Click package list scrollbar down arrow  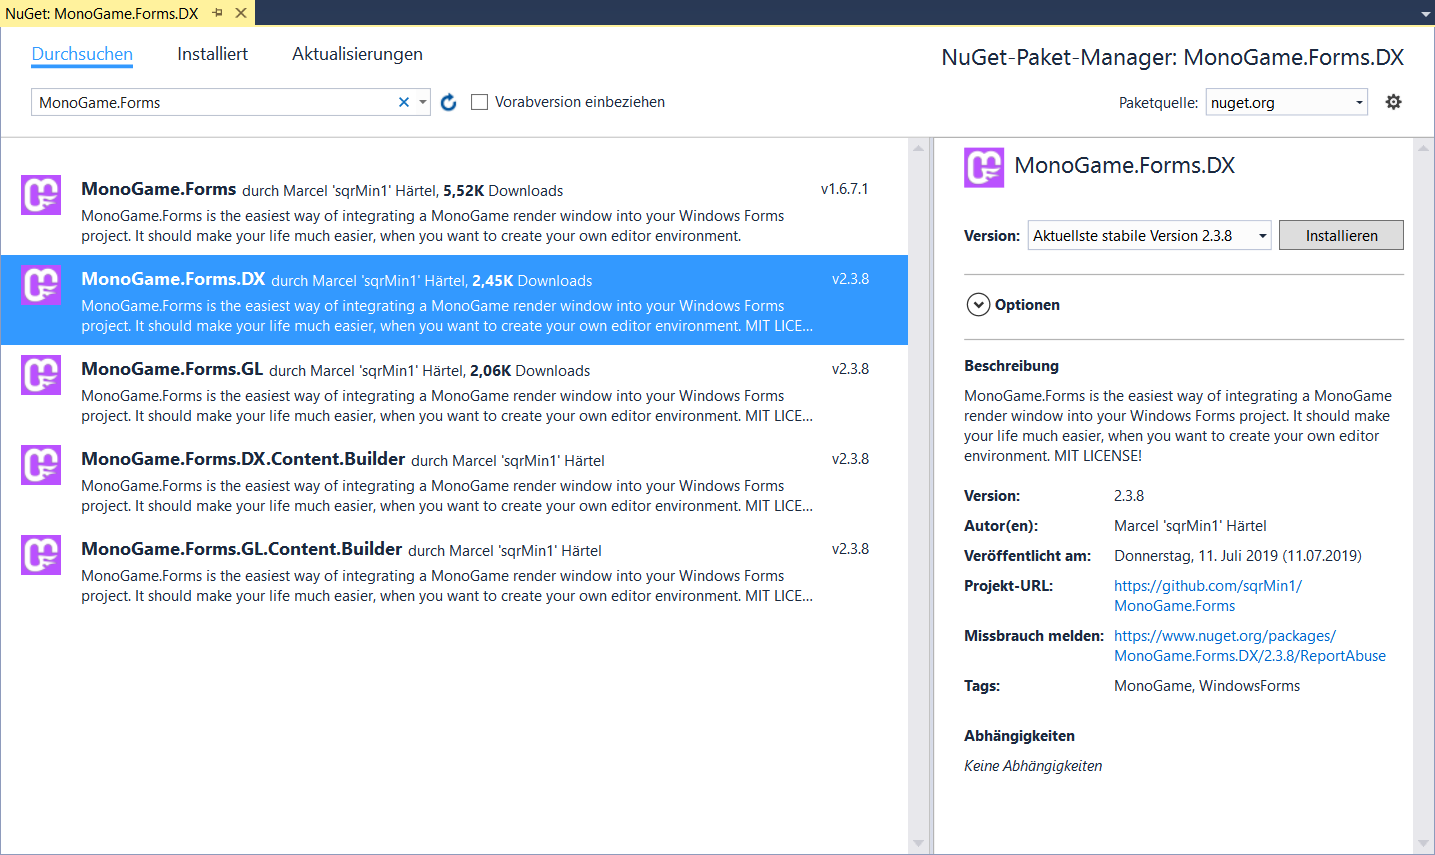(918, 844)
